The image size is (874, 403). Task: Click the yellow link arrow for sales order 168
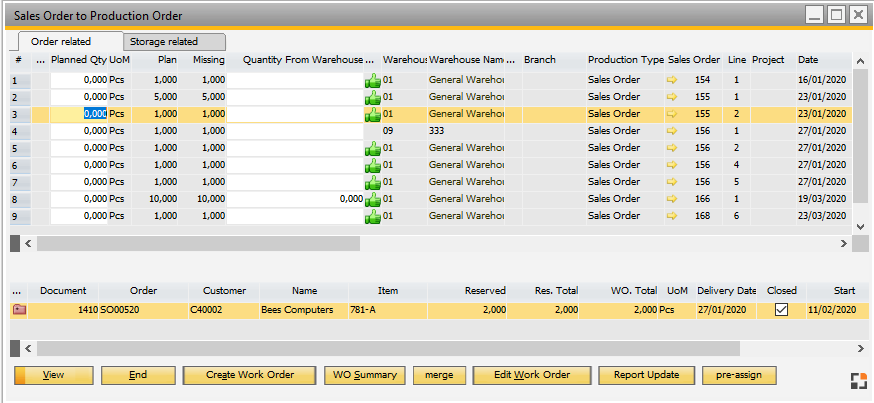(x=672, y=216)
